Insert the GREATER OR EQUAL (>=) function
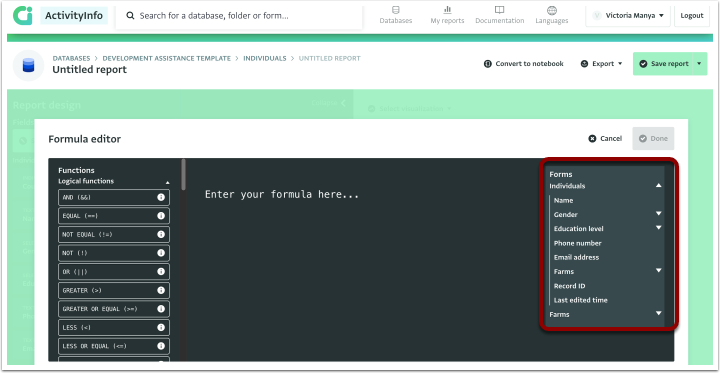 point(114,309)
